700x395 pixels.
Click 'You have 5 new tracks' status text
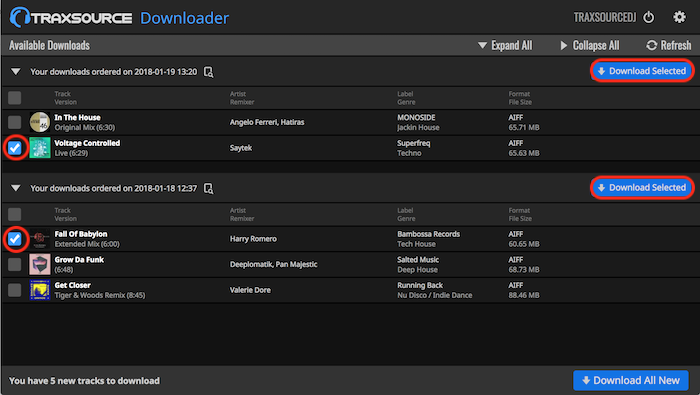point(84,381)
